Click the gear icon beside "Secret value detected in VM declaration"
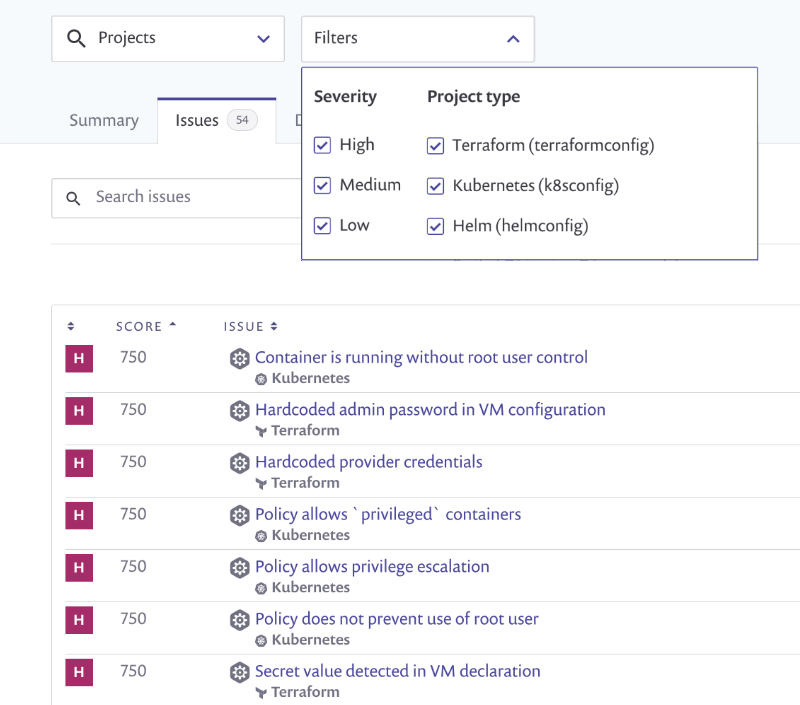The image size is (800, 705). (239, 671)
